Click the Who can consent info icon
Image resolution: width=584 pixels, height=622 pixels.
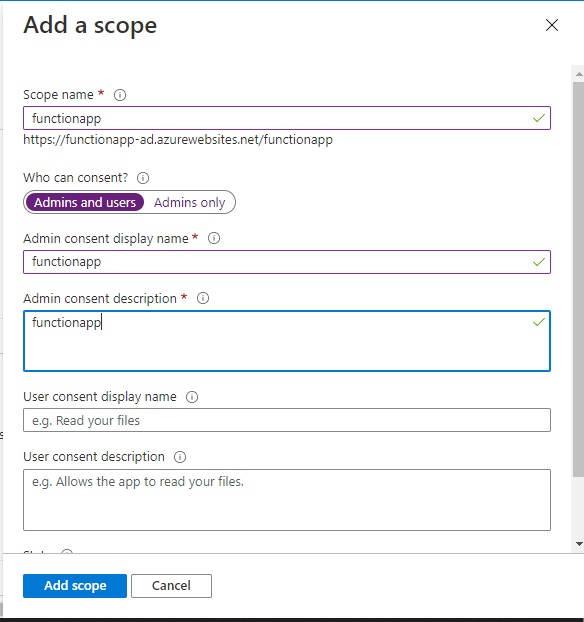tap(143, 178)
